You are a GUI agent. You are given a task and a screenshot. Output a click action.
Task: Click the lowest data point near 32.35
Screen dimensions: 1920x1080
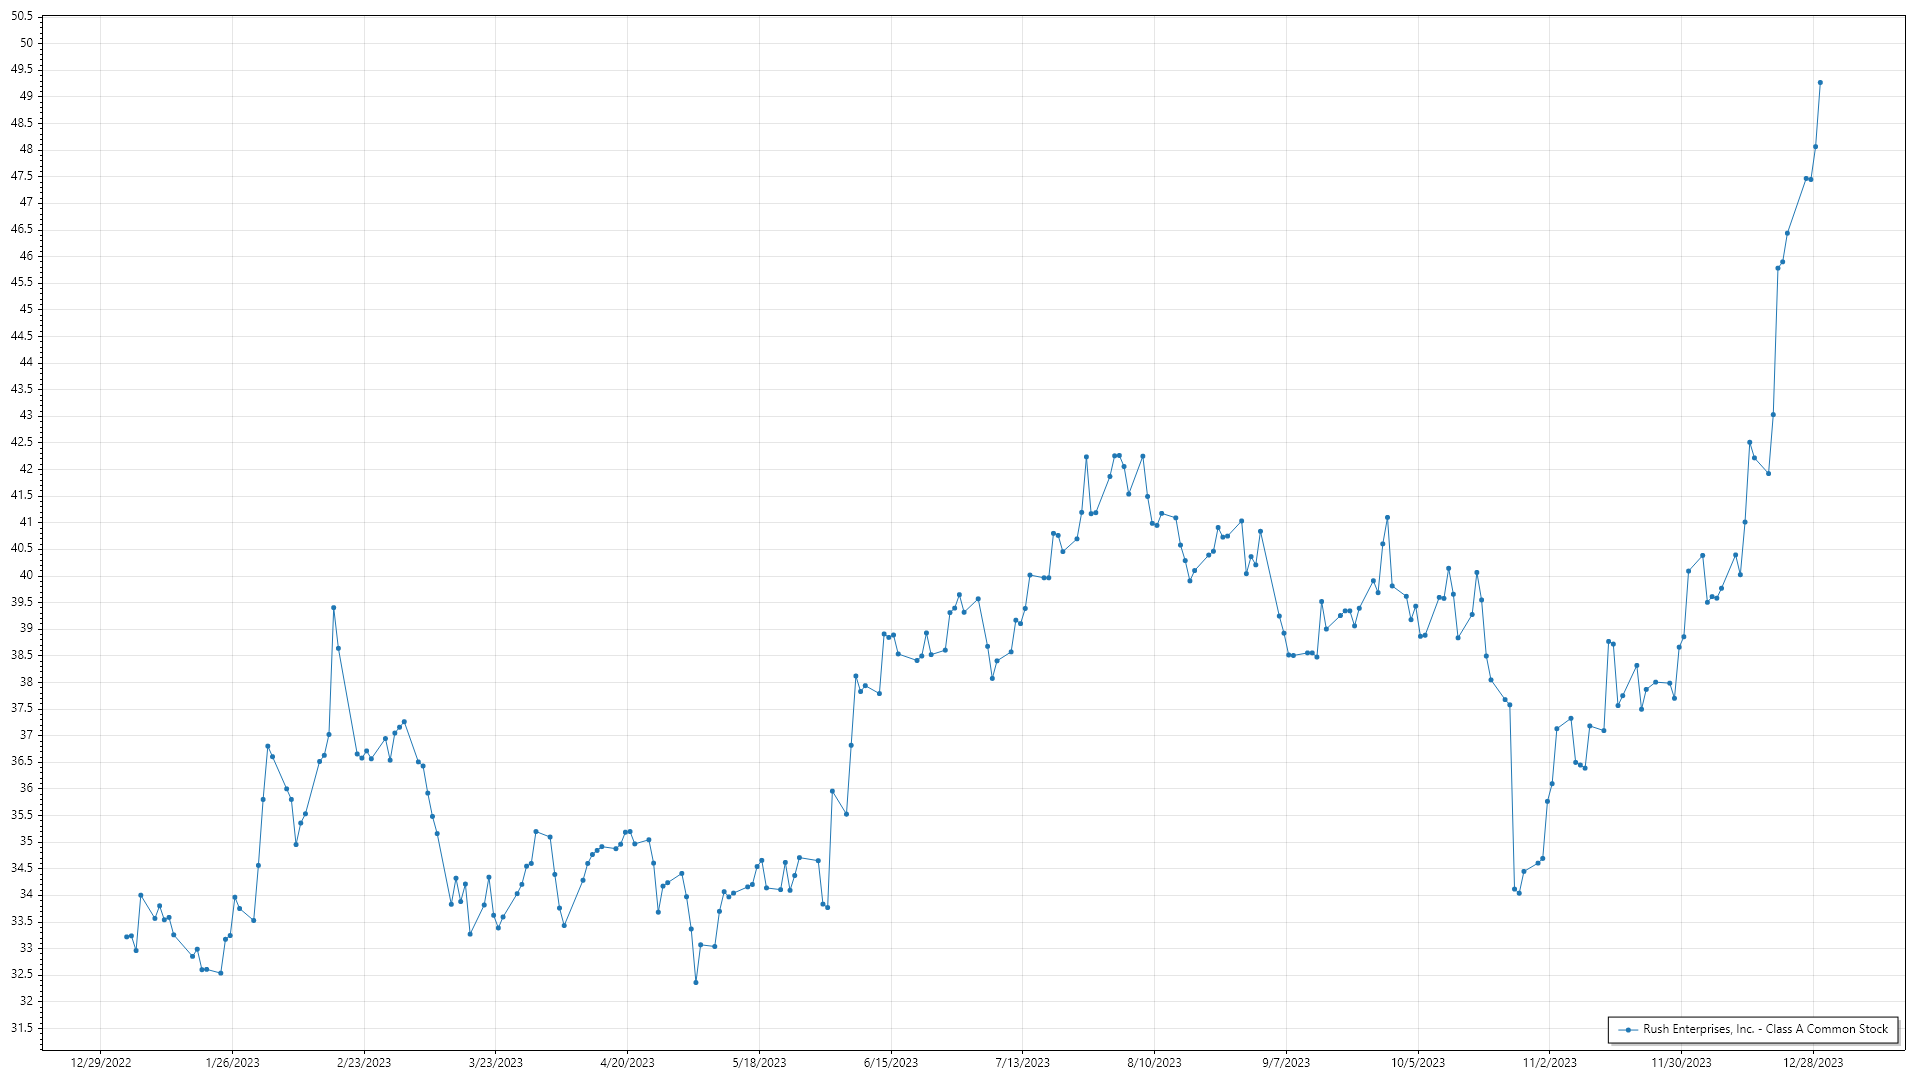pos(696,982)
